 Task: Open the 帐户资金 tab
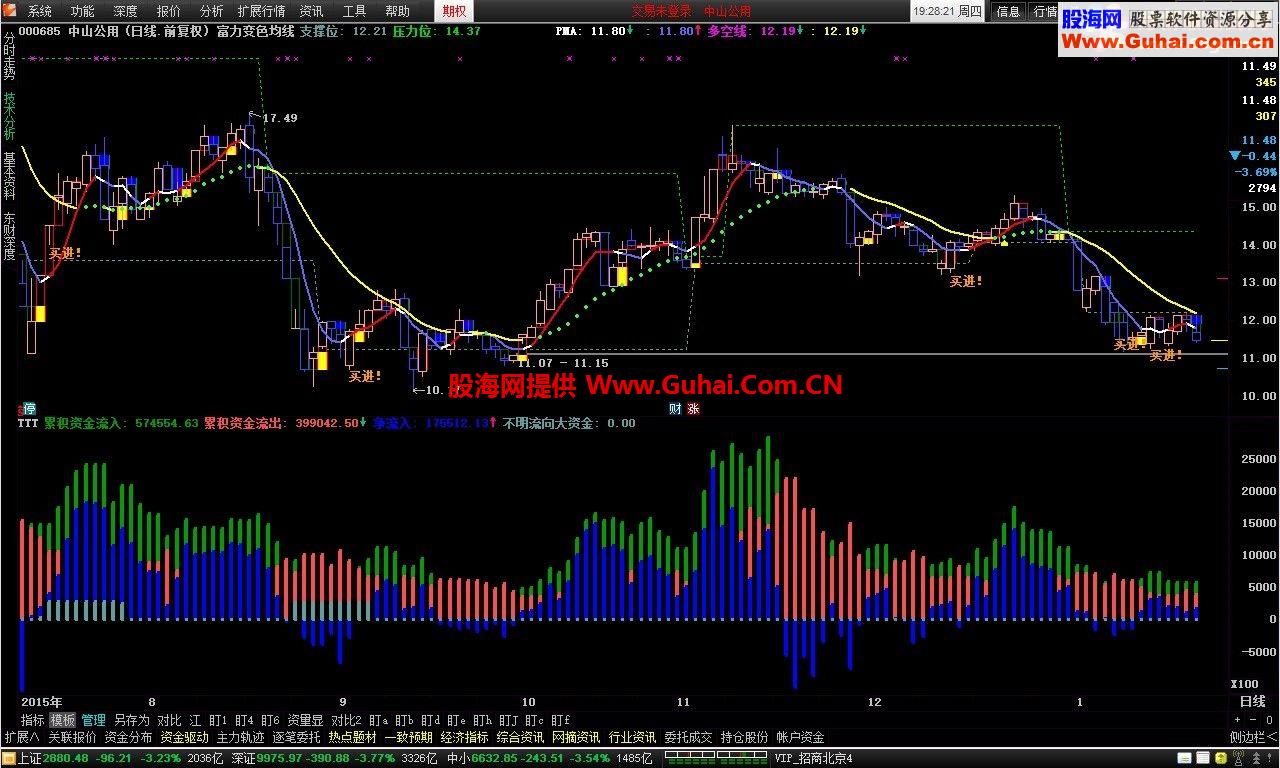tap(801, 737)
